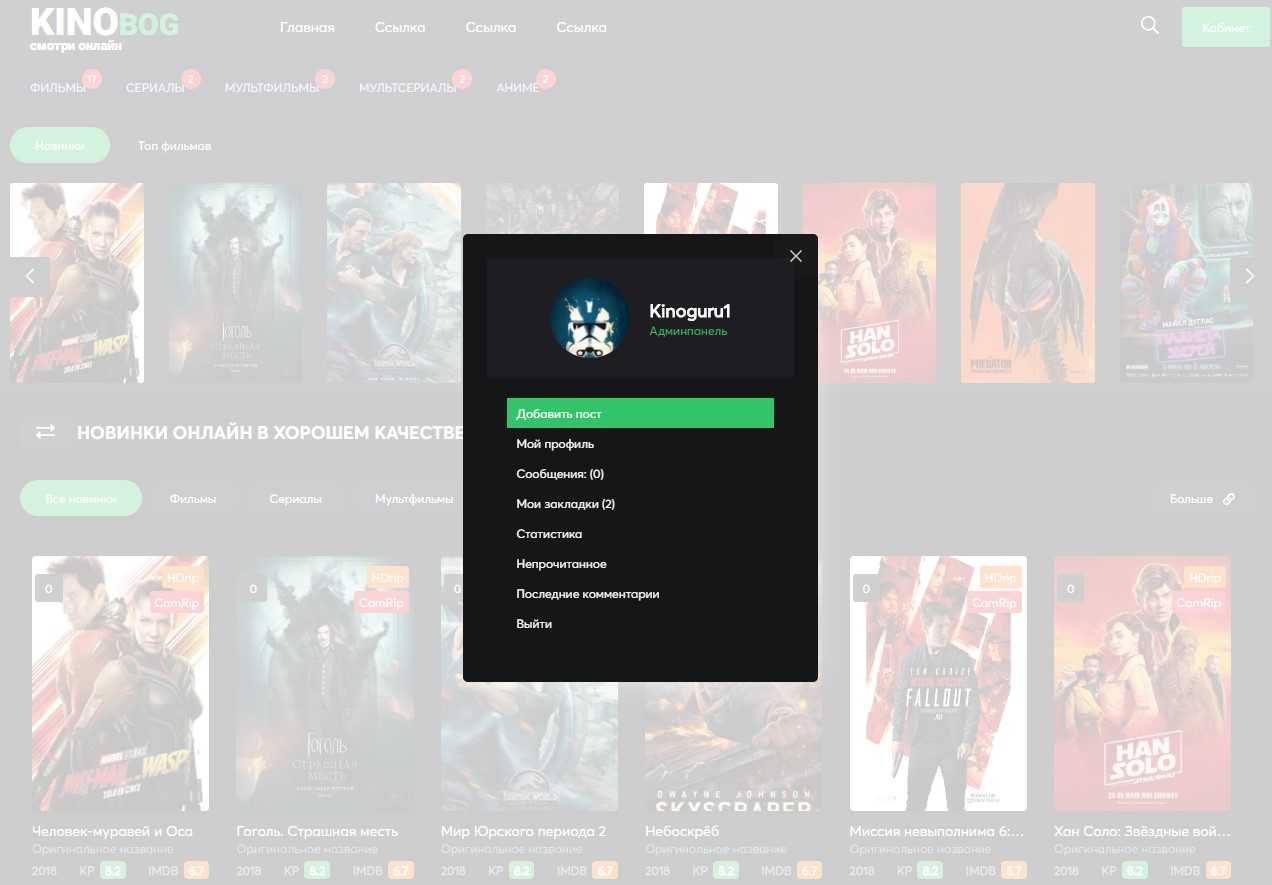Click KP 8.2 rating under Человек-муравей
This screenshot has width=1272, height=885.
tap(112, 871)
